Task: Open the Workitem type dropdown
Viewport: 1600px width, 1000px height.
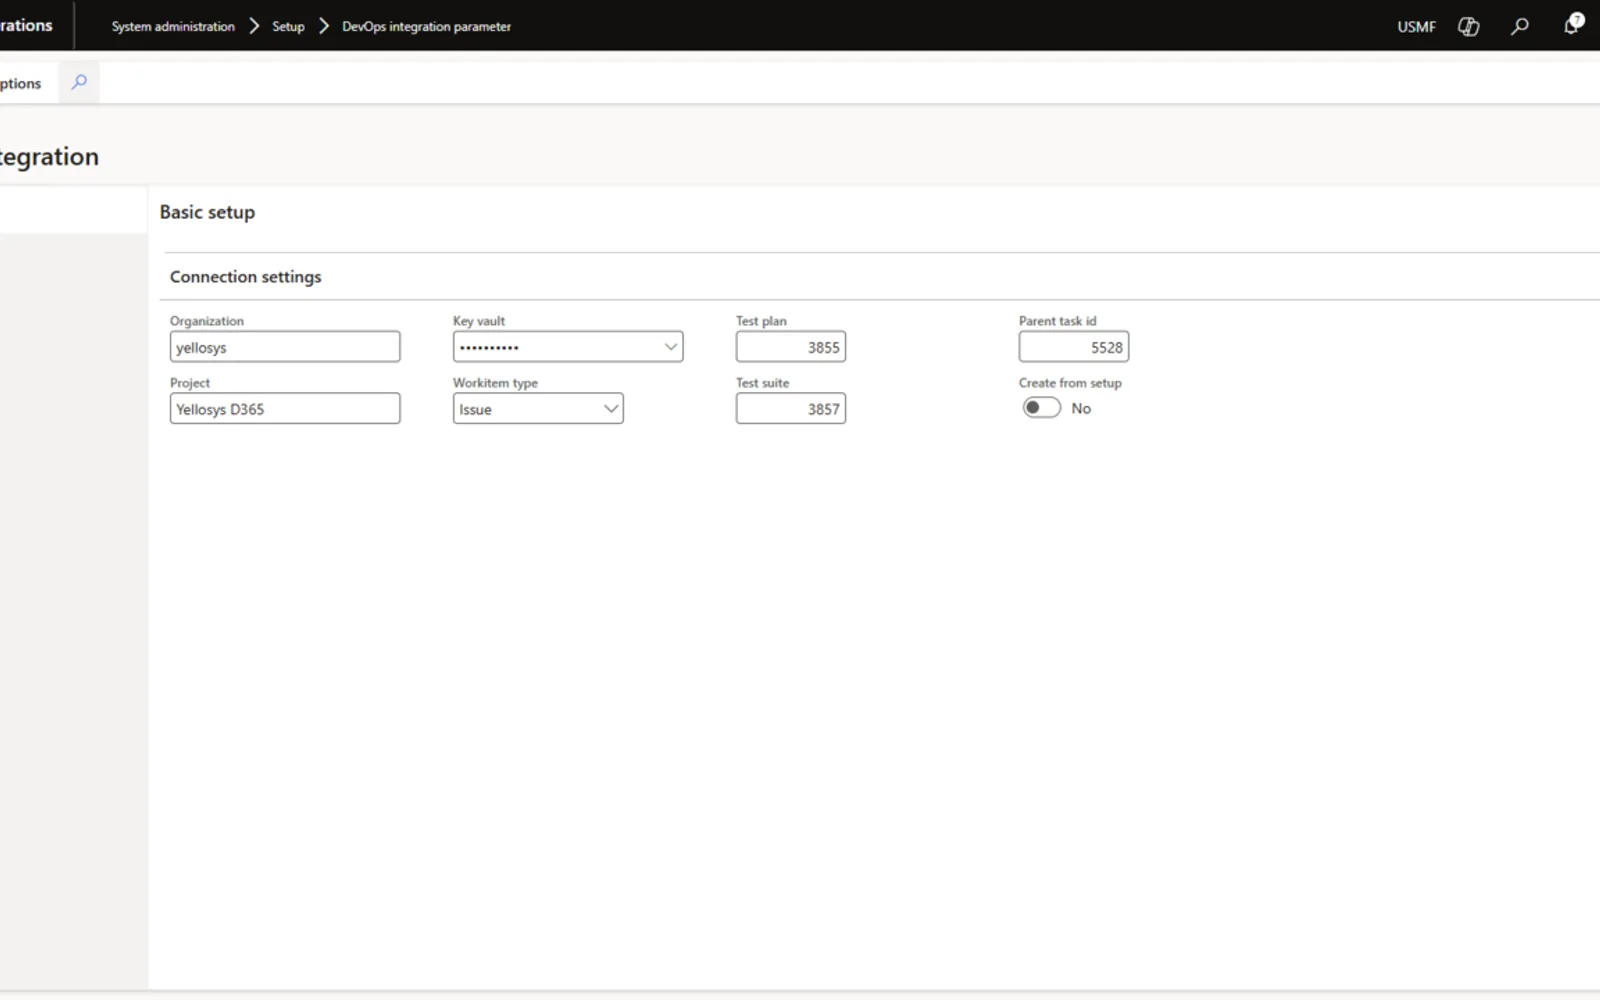Action: click(538, 409)
